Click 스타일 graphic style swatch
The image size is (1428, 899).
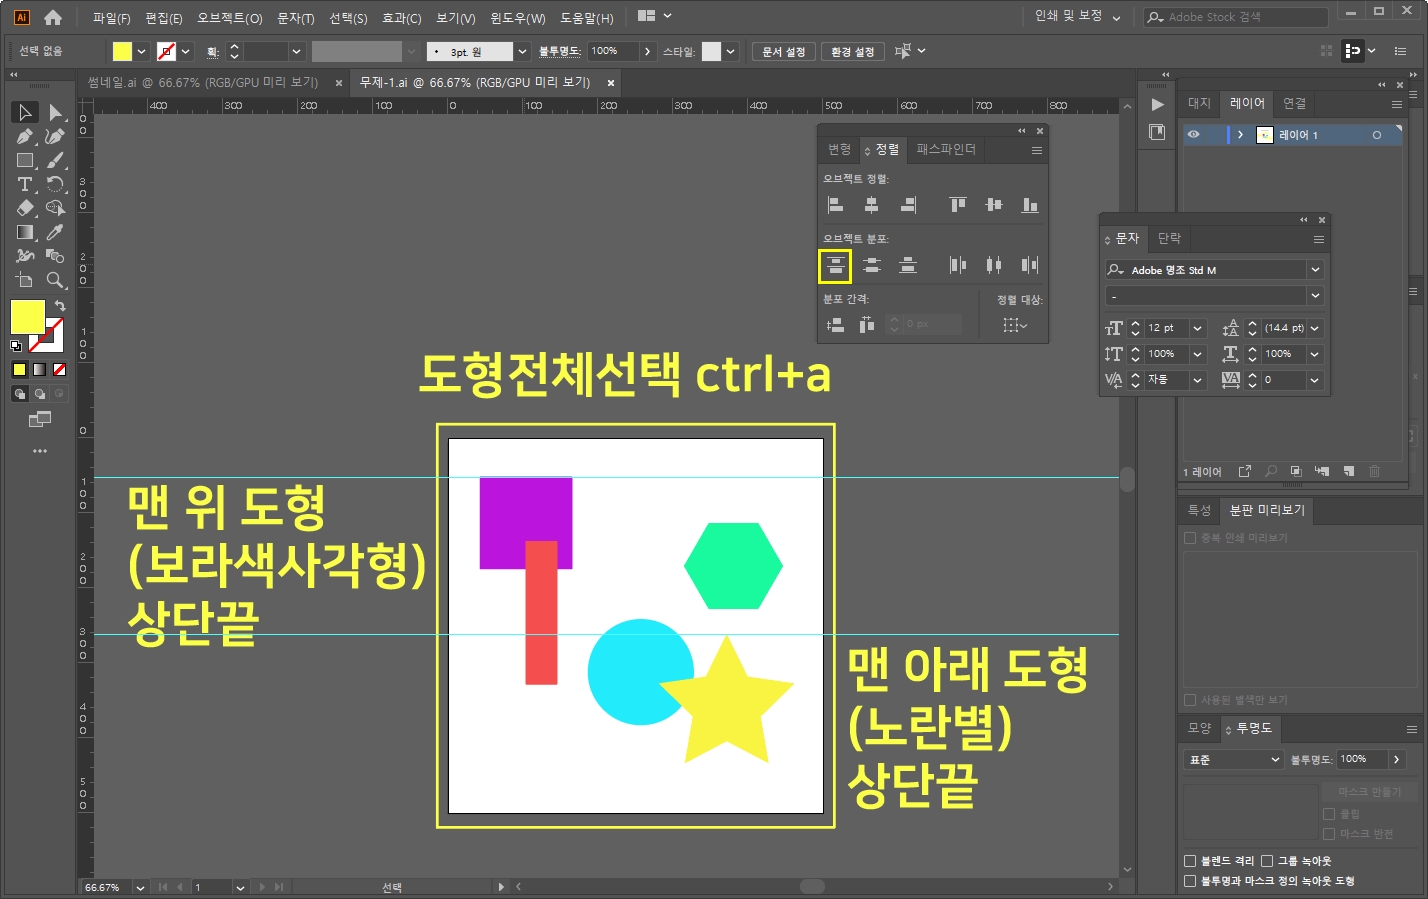(x=711, y=51)
